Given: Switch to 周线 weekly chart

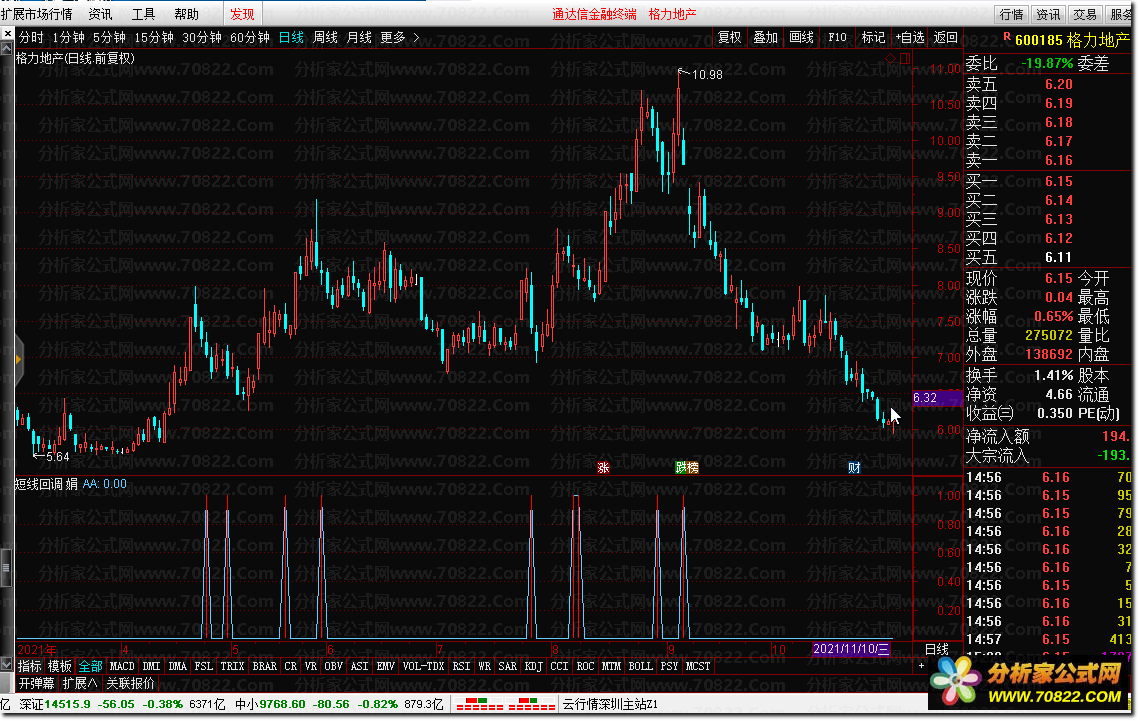Looking at the screenshot, I should (325, 37).
